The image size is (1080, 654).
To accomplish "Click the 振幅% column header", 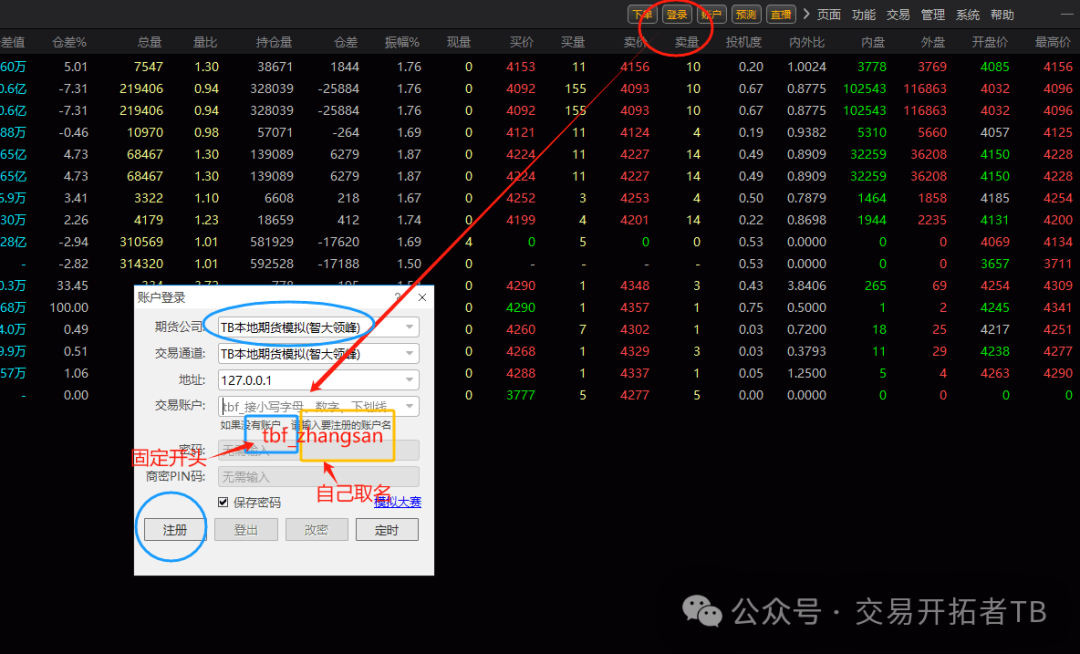I will pos(402,42).
